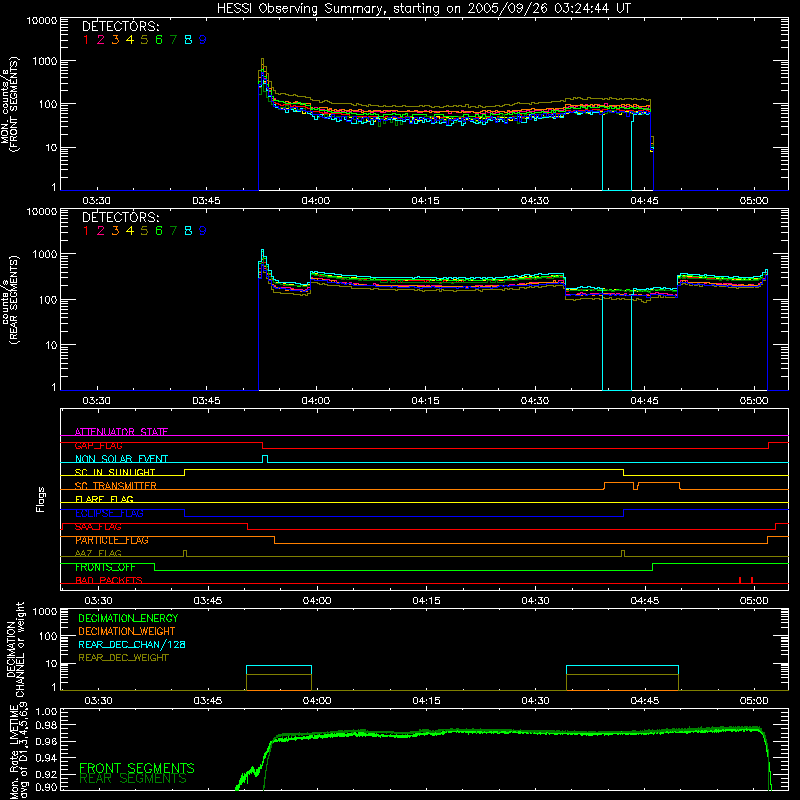This screenshot has width=800, height=800.
Task: Click the ECLIPSE_FLAG label
Action: [x=109, y=513]
